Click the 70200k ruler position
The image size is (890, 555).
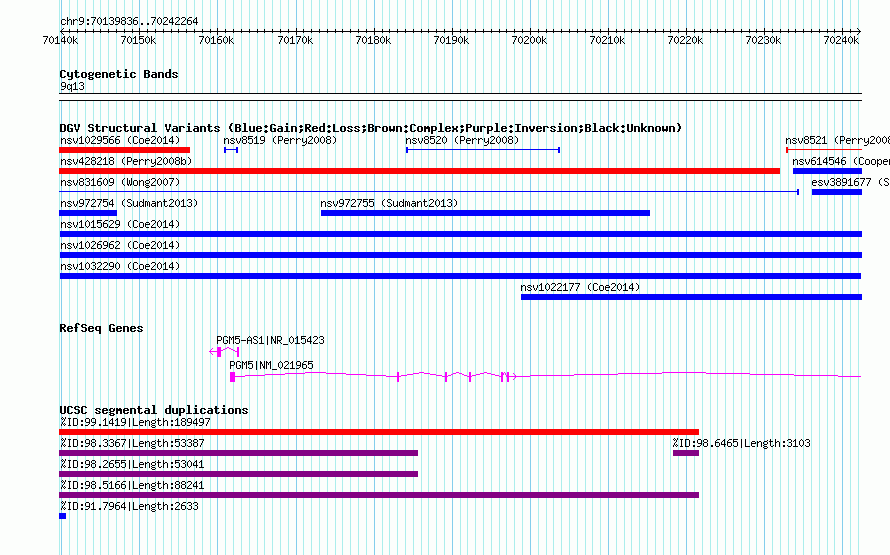(529, 40)
